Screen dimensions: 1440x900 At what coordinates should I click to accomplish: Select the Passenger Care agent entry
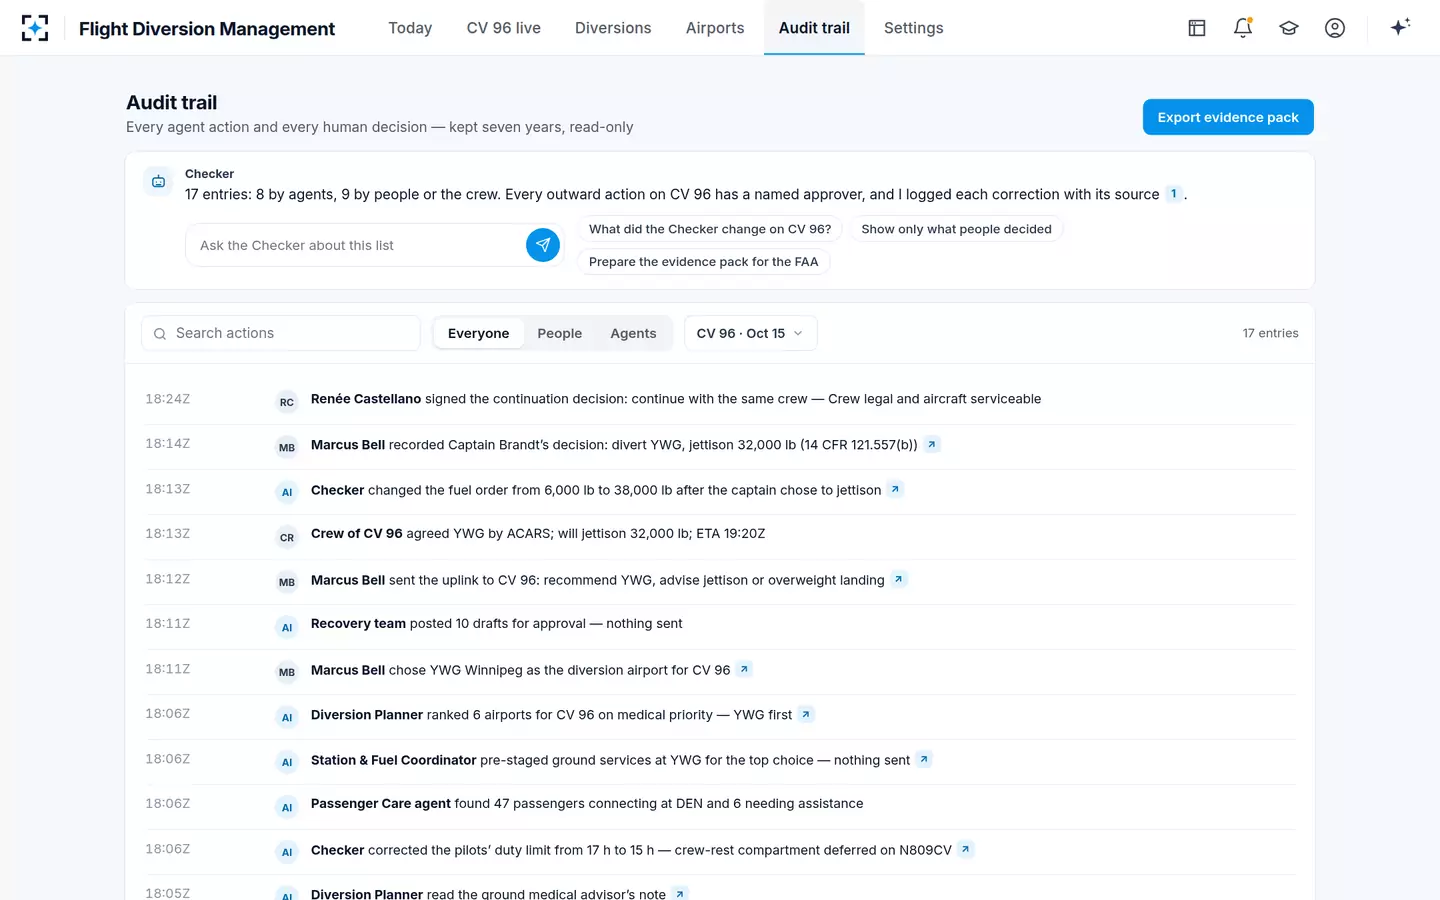720,807
